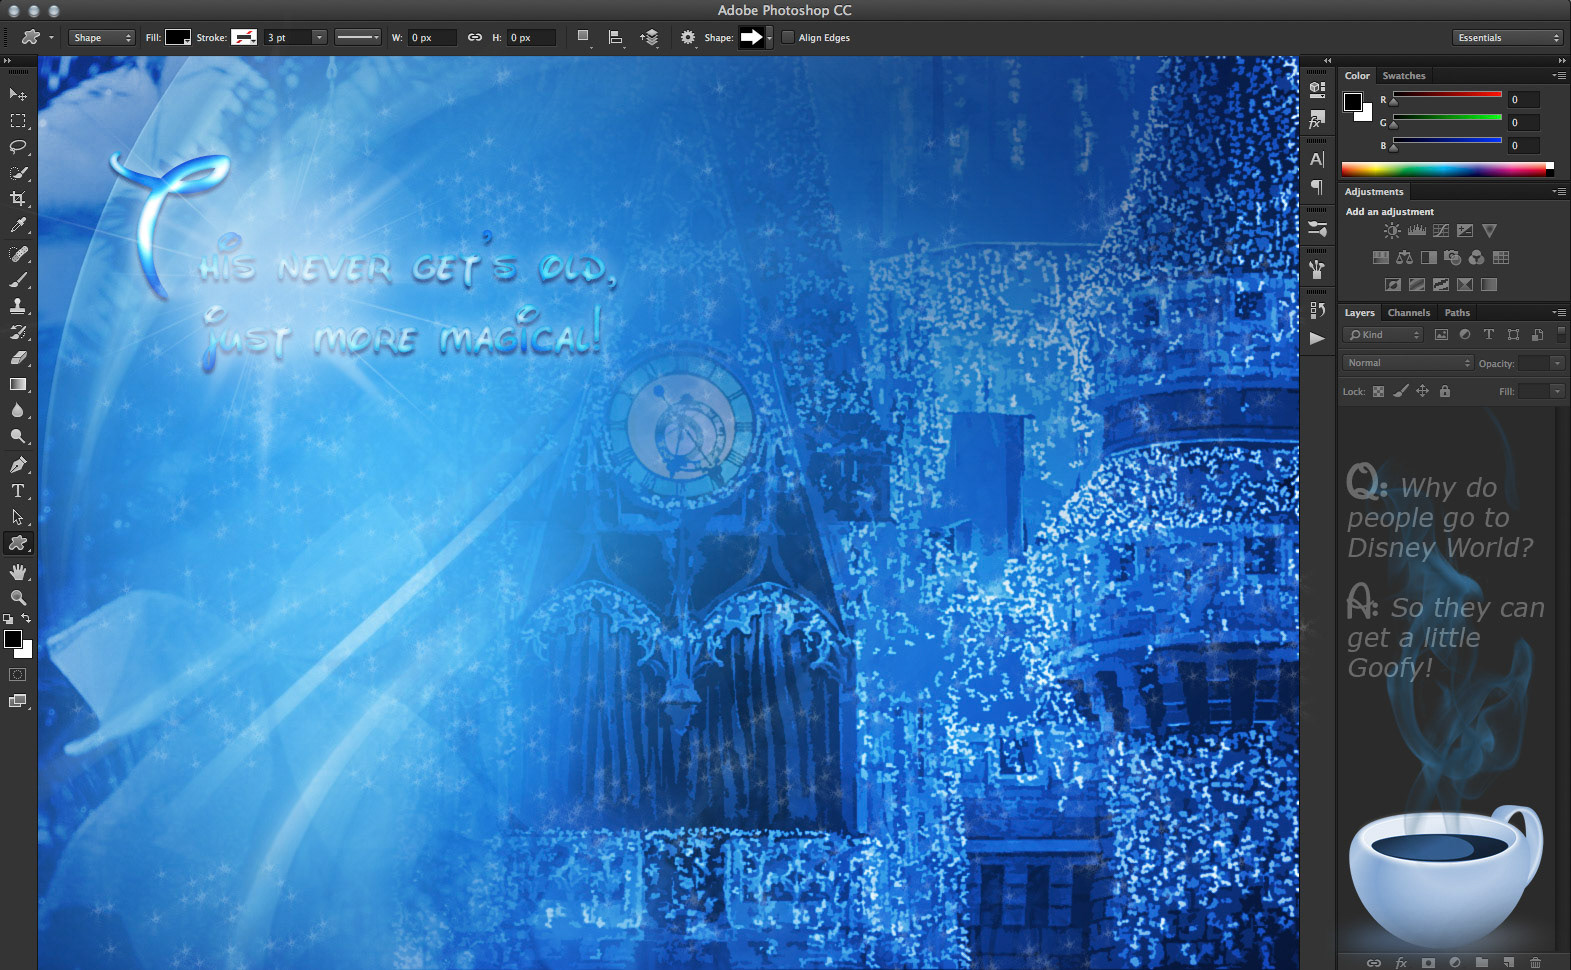Select the Move tool
The width and height of the screenshot is (1571, 970).
(x=18, y=94)
